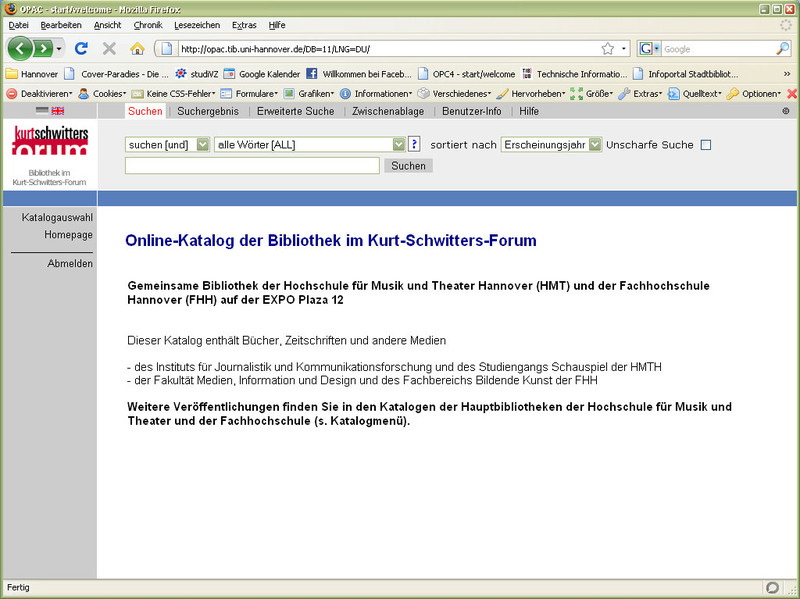The height and width of the screenshot is (599, 800).
Task: Open the Benutzer-Info tab
Action: (x=471, y=111)
